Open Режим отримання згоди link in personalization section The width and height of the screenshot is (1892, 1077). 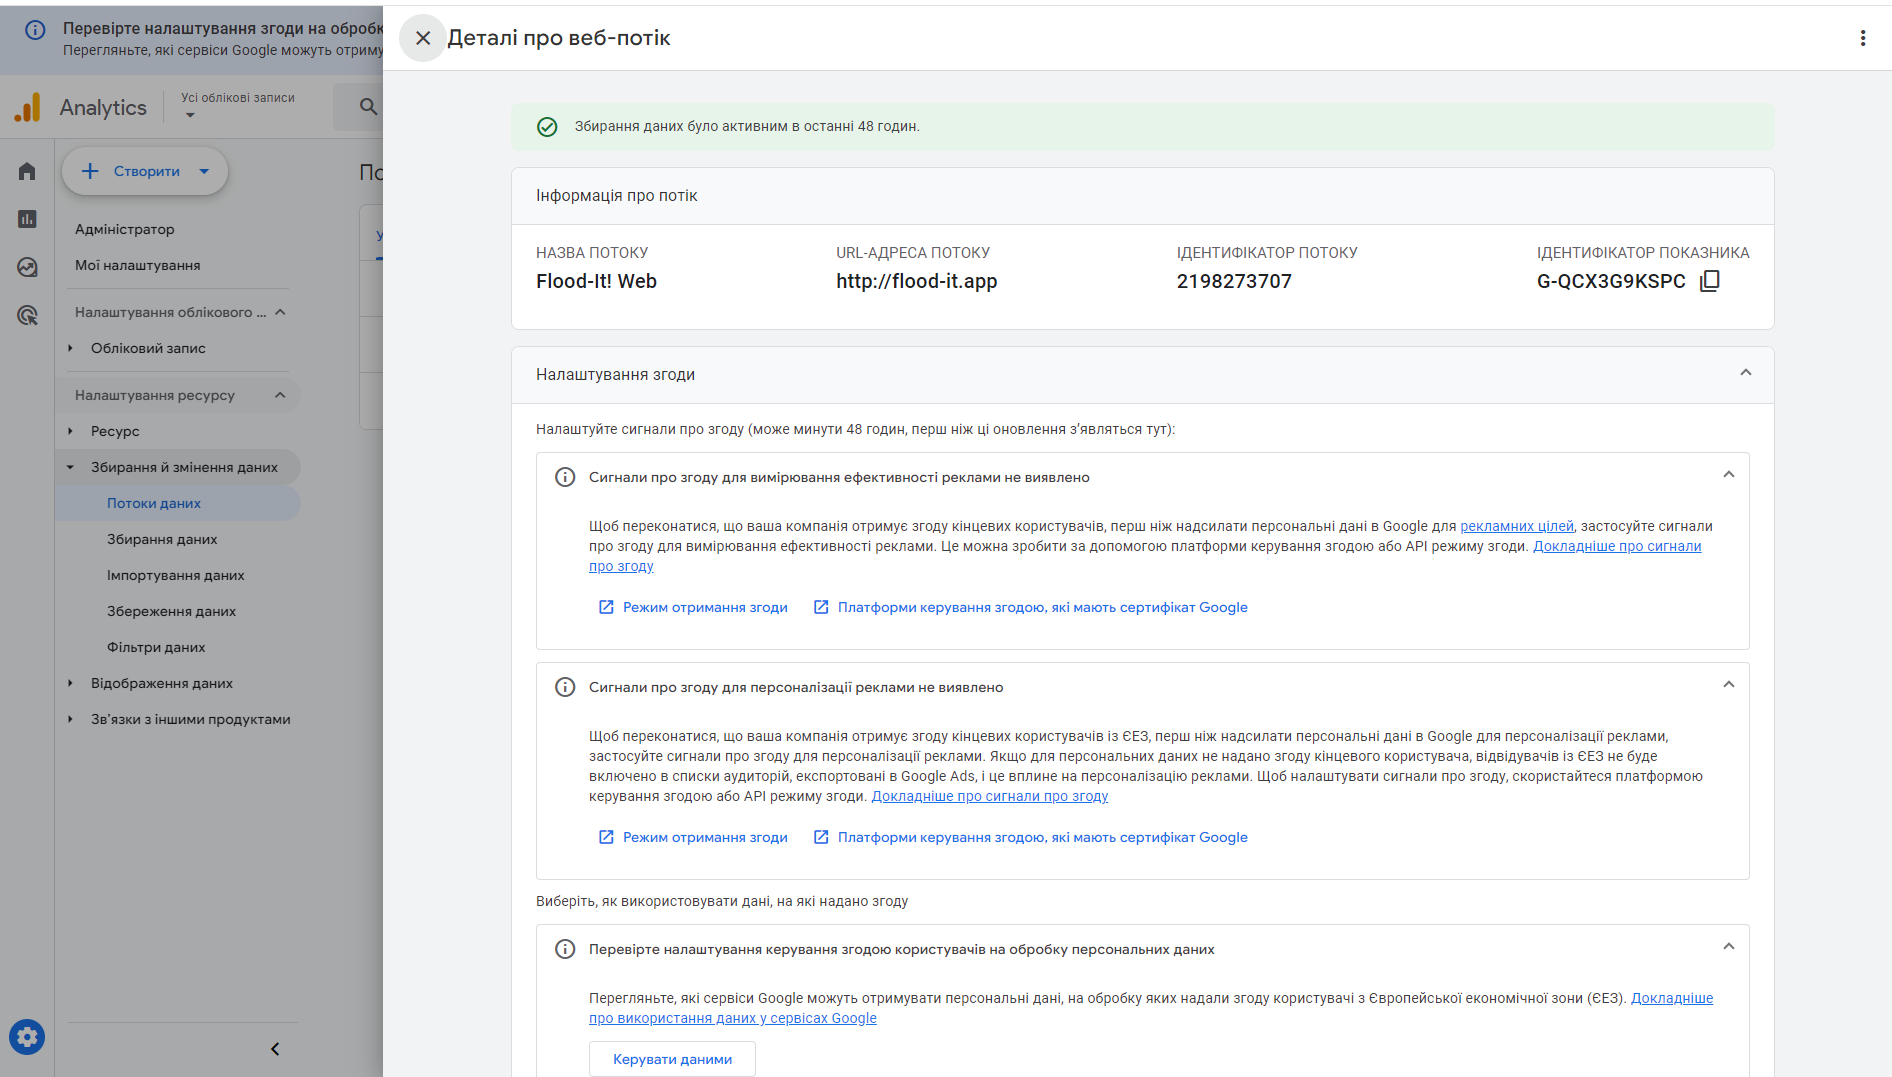point(693,837)
